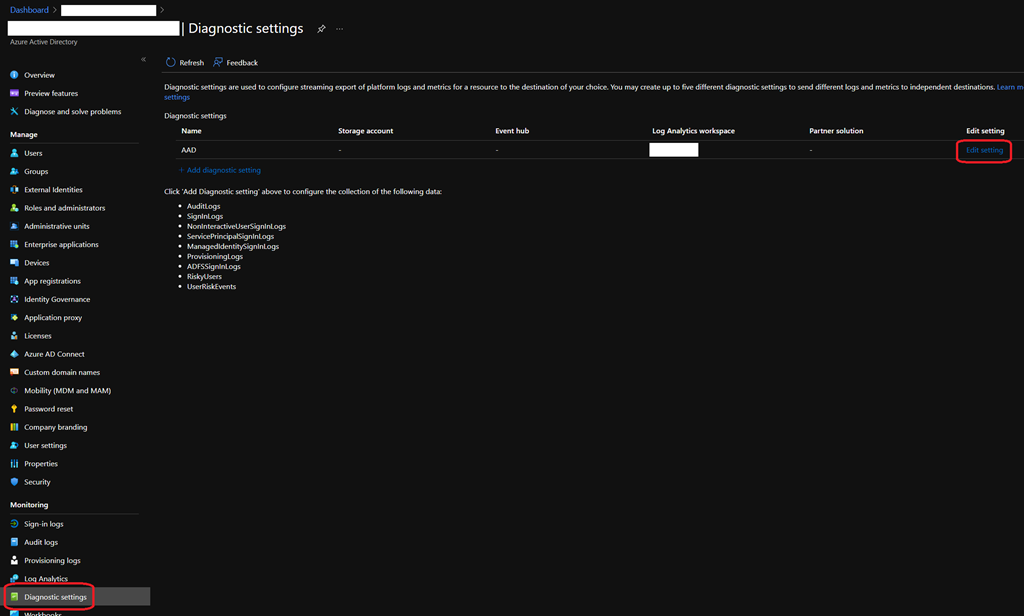
Task: Open Sign-in logs under Monitoring
Action: tap(43, 524)
